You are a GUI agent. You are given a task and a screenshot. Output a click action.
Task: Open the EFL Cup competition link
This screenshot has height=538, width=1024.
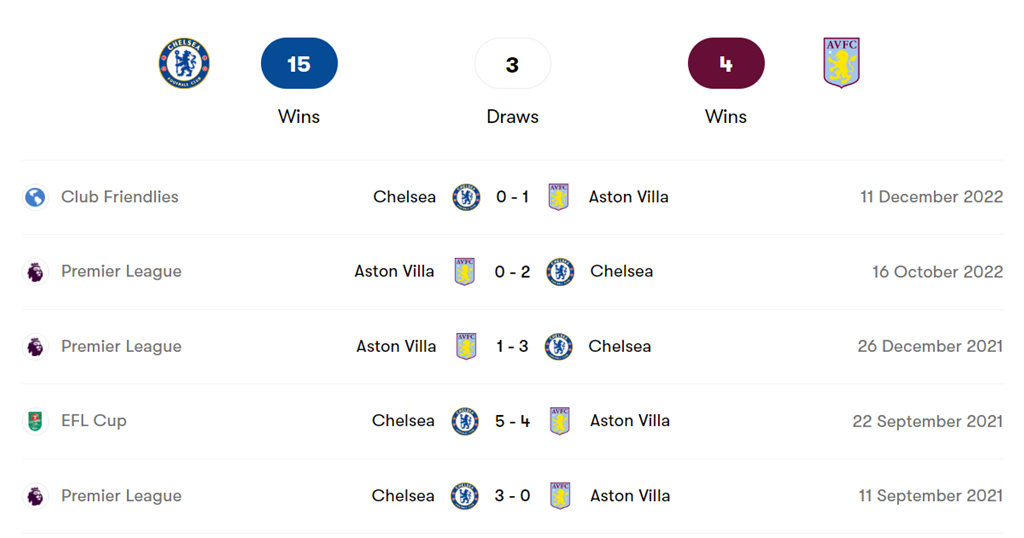coord(94,421)
